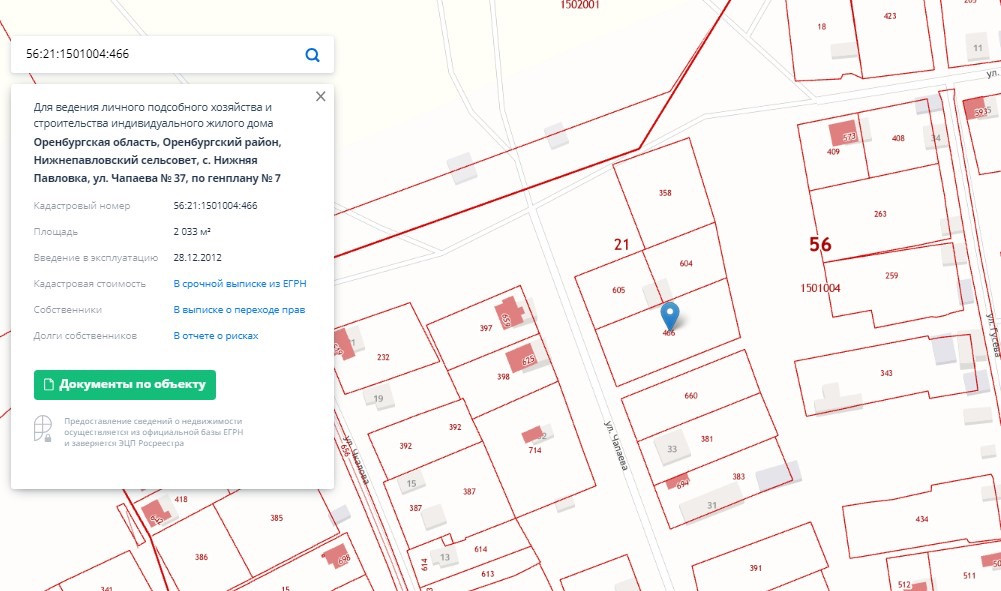Select parcel 511 on the map
The width and height of the screenshot is (1001, 591).
point(969,575)
